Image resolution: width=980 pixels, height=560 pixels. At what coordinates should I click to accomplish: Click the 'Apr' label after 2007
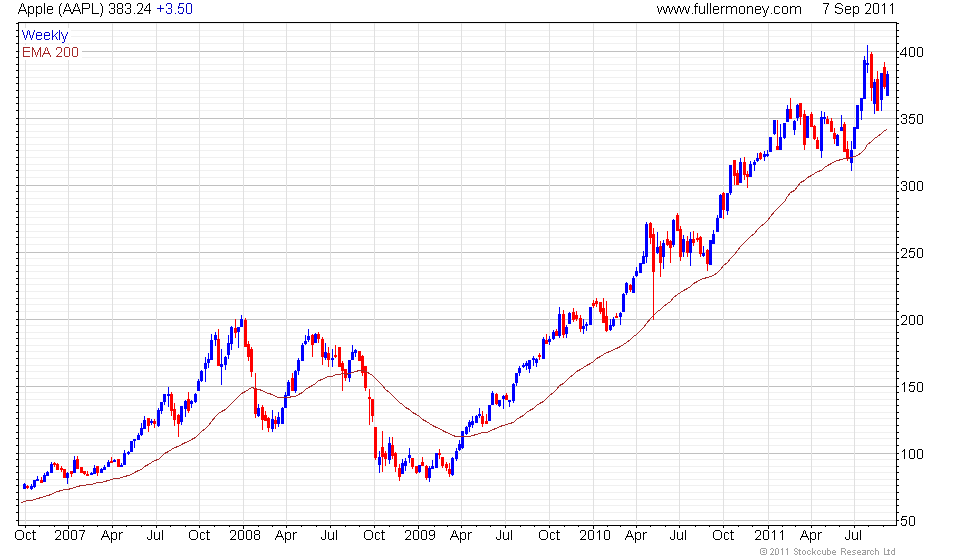(x=112, y=536)
